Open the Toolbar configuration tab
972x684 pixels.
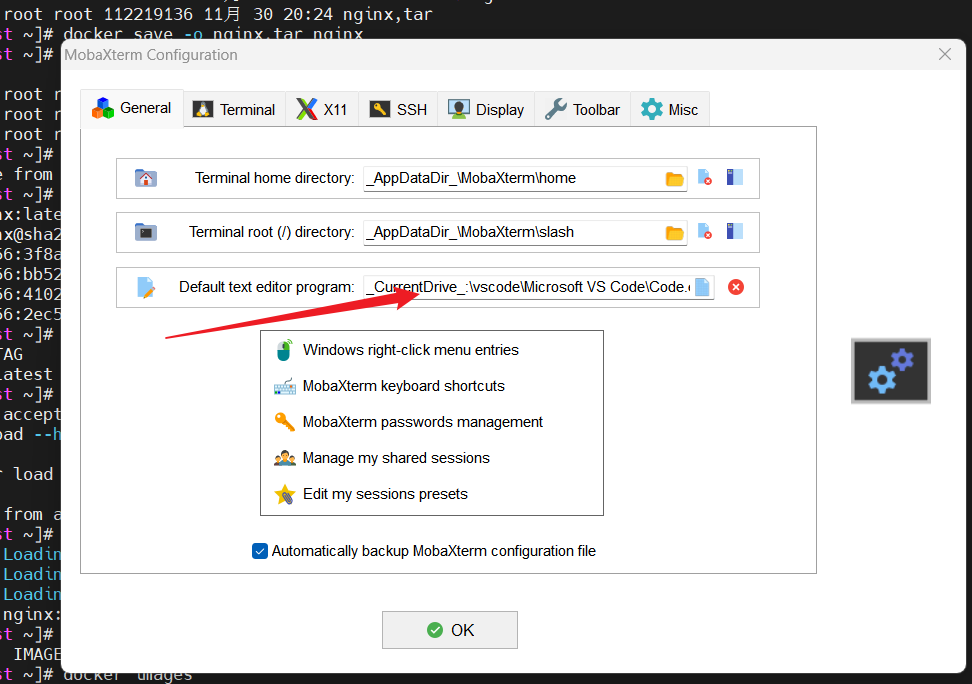pos(583,110)
